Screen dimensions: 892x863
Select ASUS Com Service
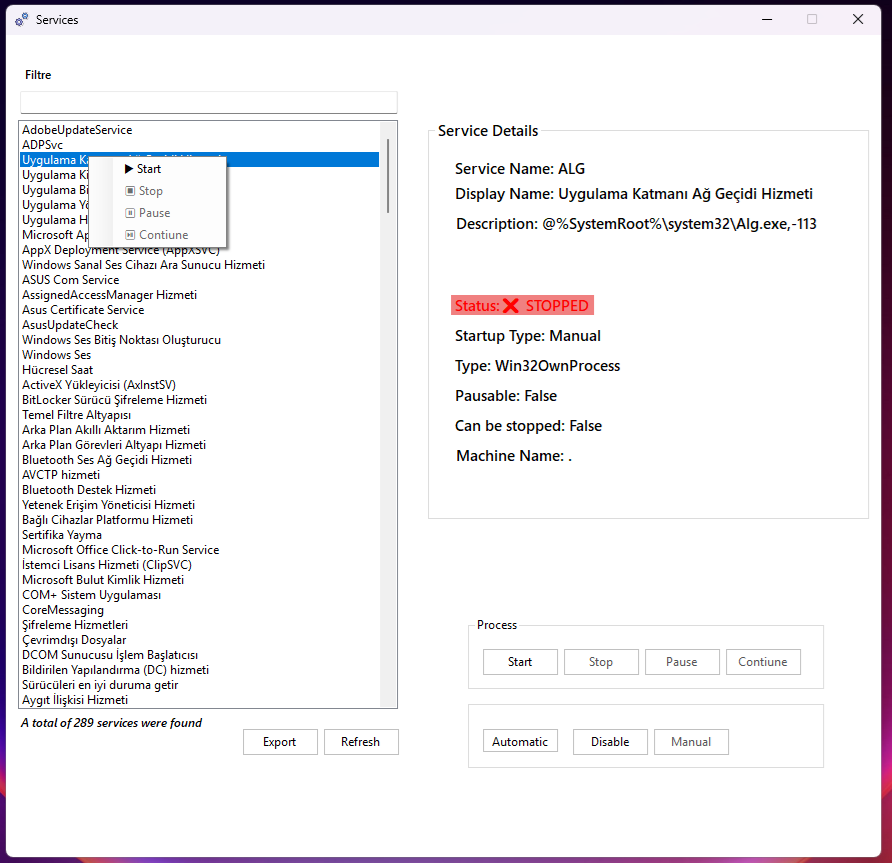point(200,280)
